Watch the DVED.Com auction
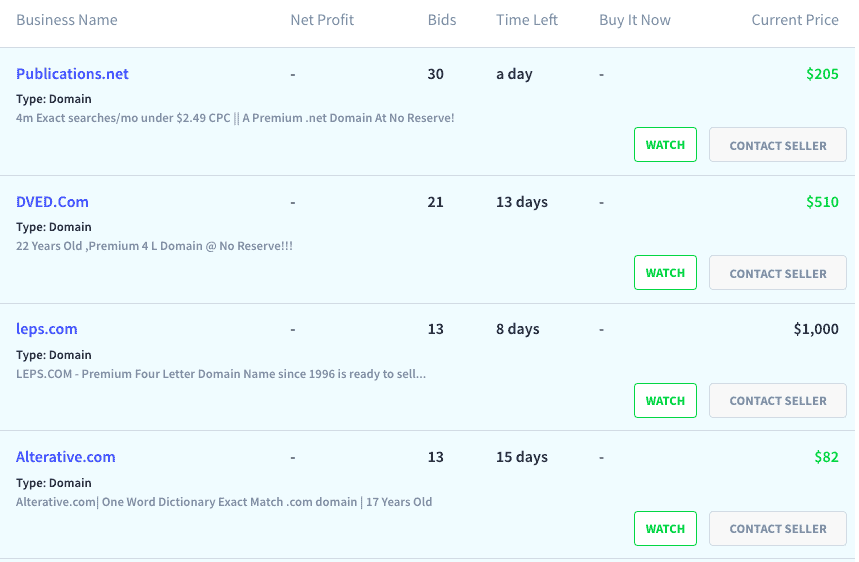 (665, 273)
